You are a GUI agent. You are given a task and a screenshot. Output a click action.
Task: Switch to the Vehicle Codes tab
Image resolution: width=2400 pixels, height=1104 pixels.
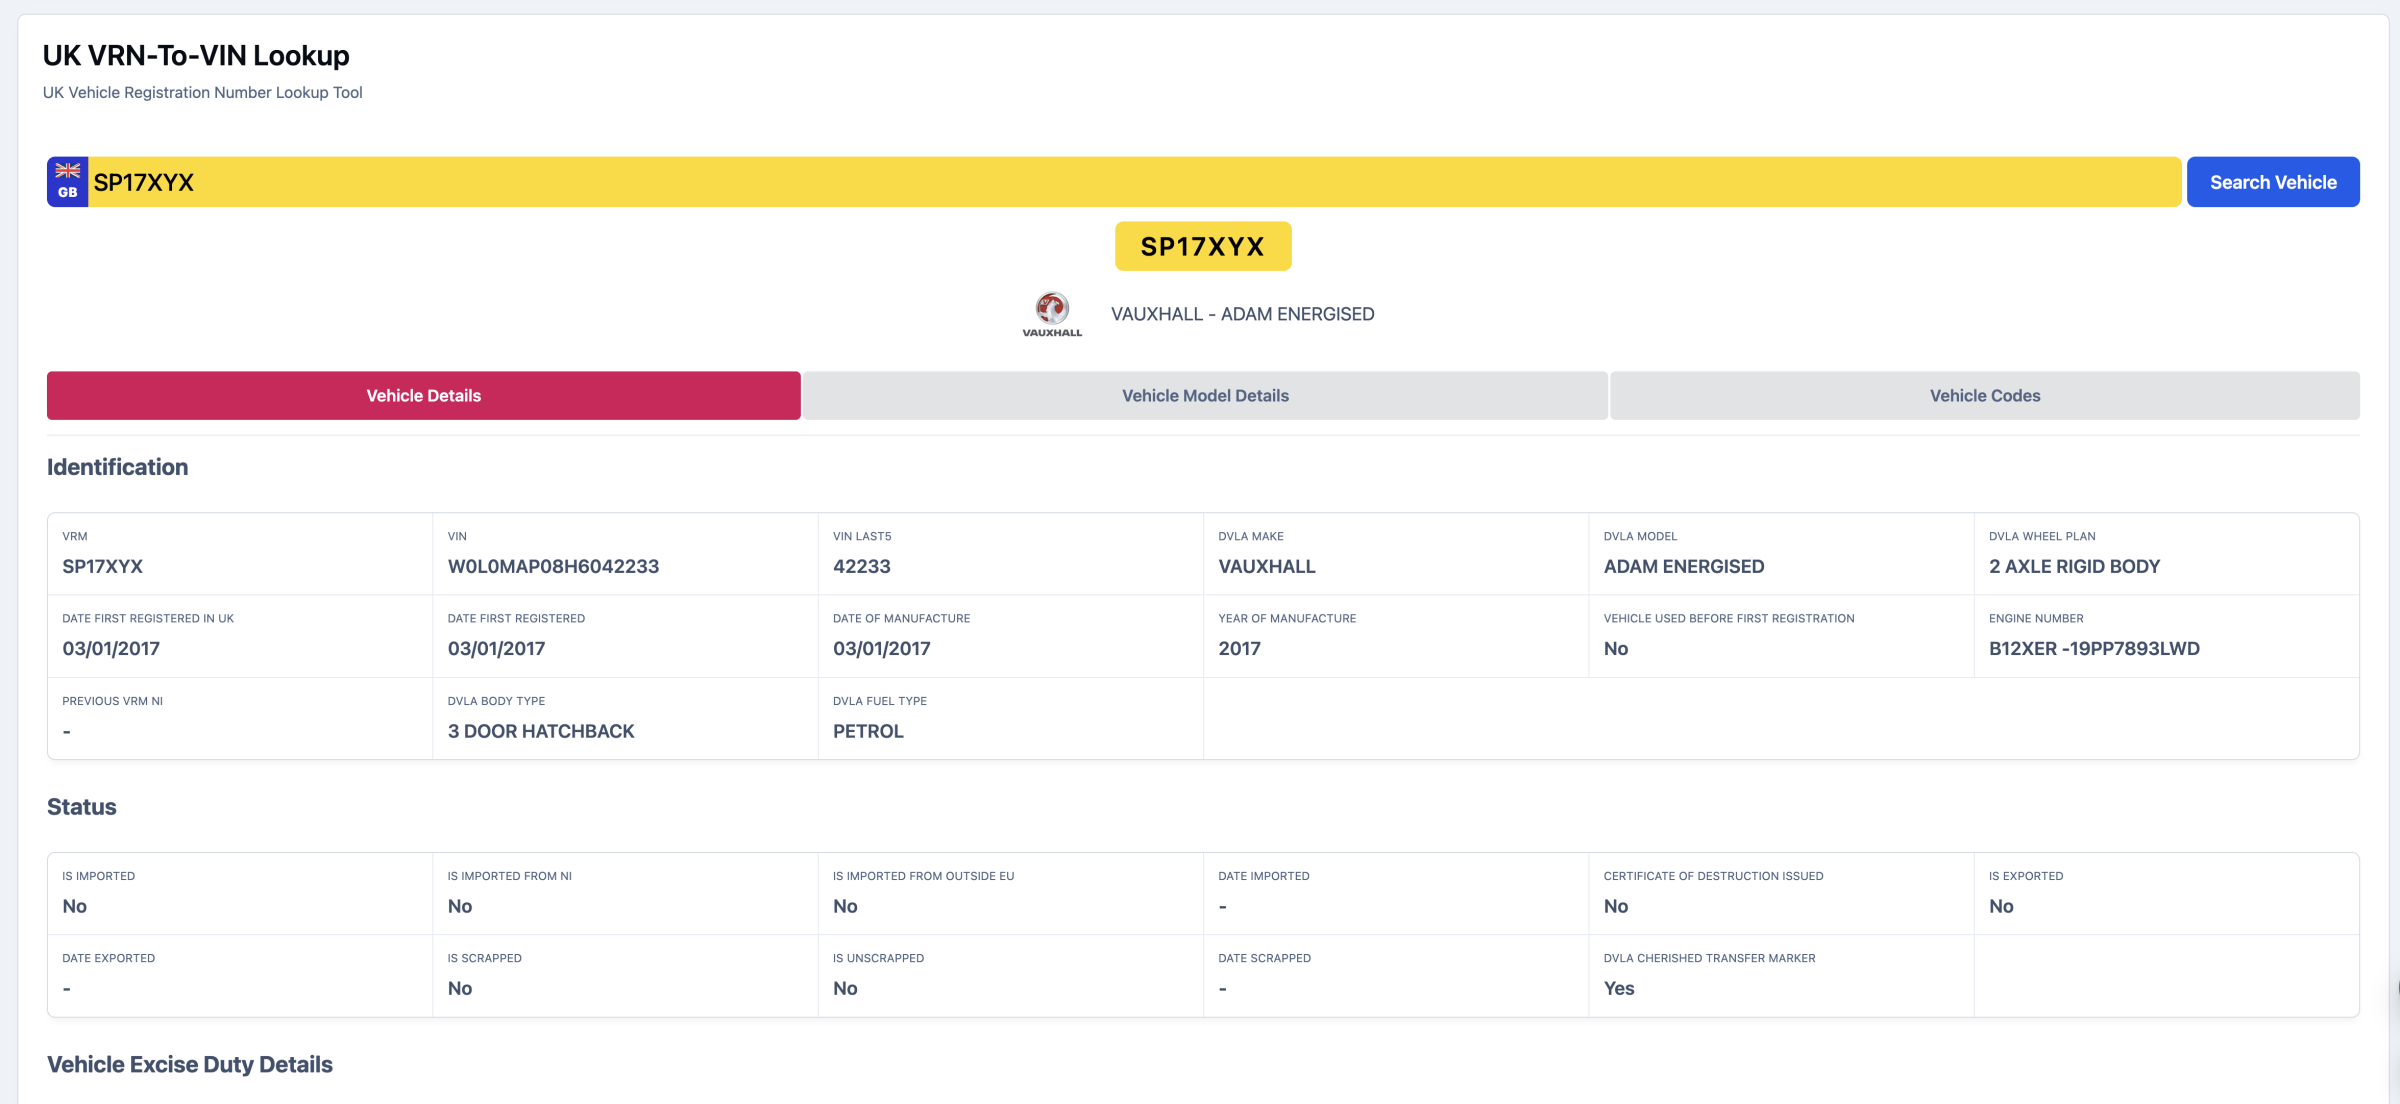pos(1985,396)
